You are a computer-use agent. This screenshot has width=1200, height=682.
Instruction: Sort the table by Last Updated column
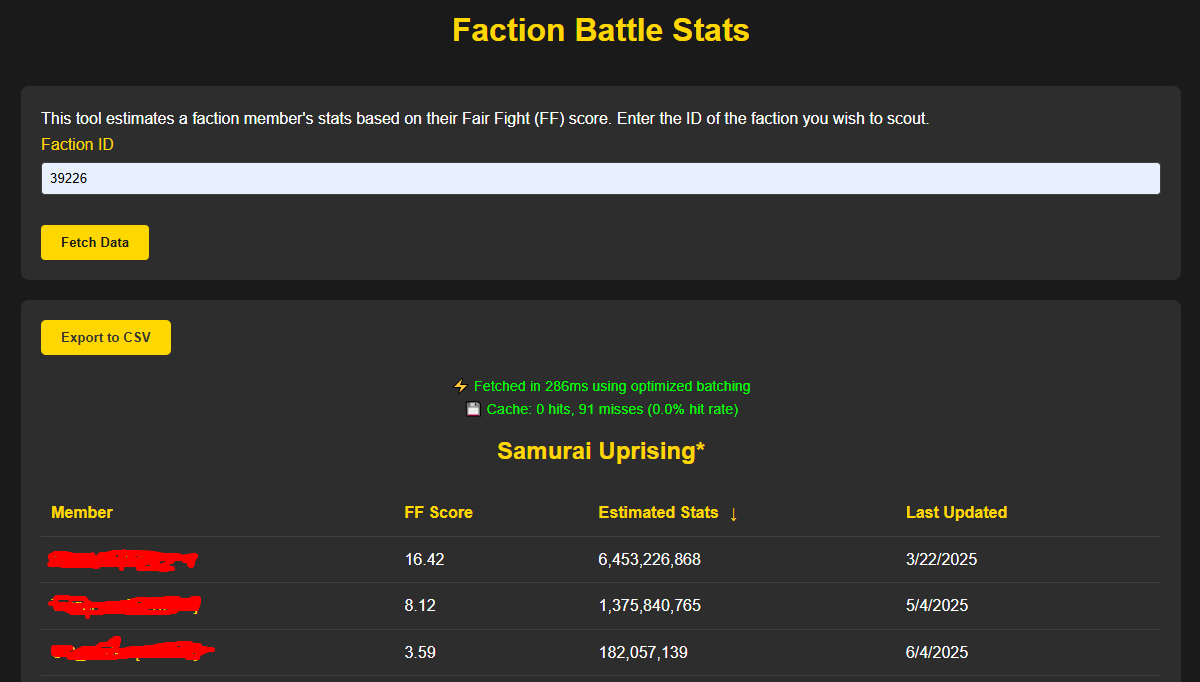point(956,512)
